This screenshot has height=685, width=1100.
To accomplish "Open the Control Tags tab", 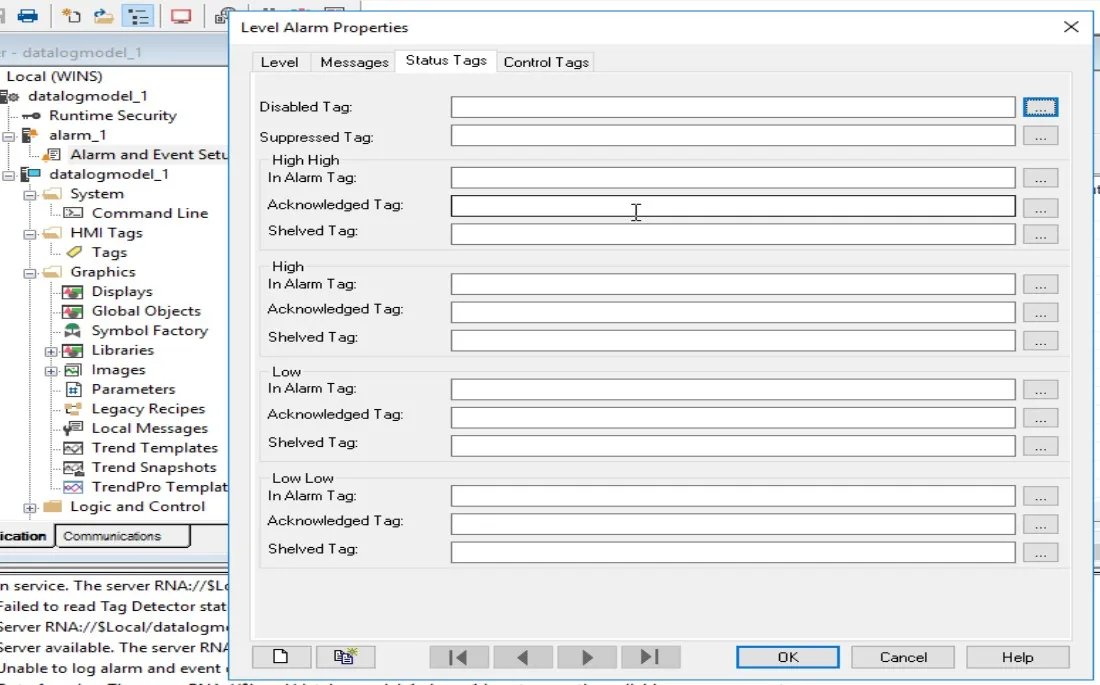I will (546, 62).
